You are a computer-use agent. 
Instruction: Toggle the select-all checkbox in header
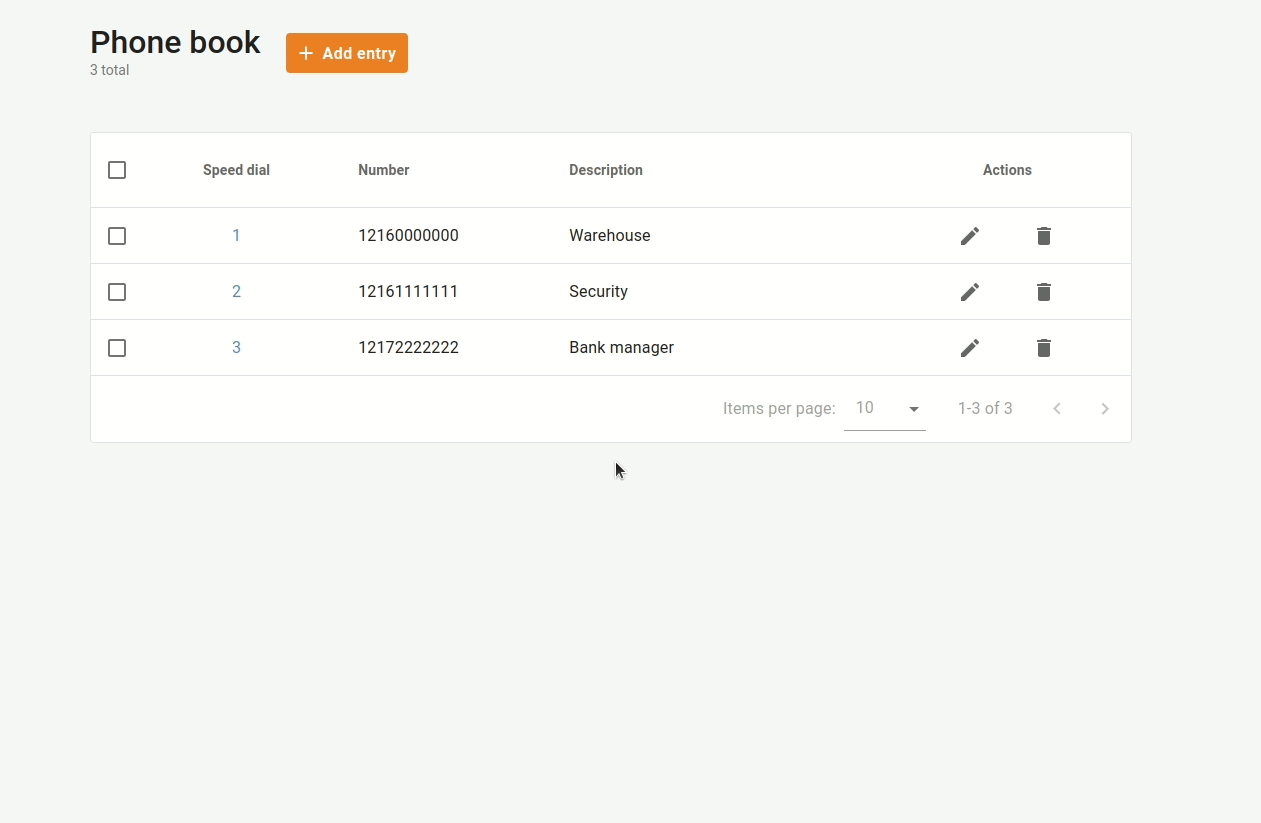[117, 170]
